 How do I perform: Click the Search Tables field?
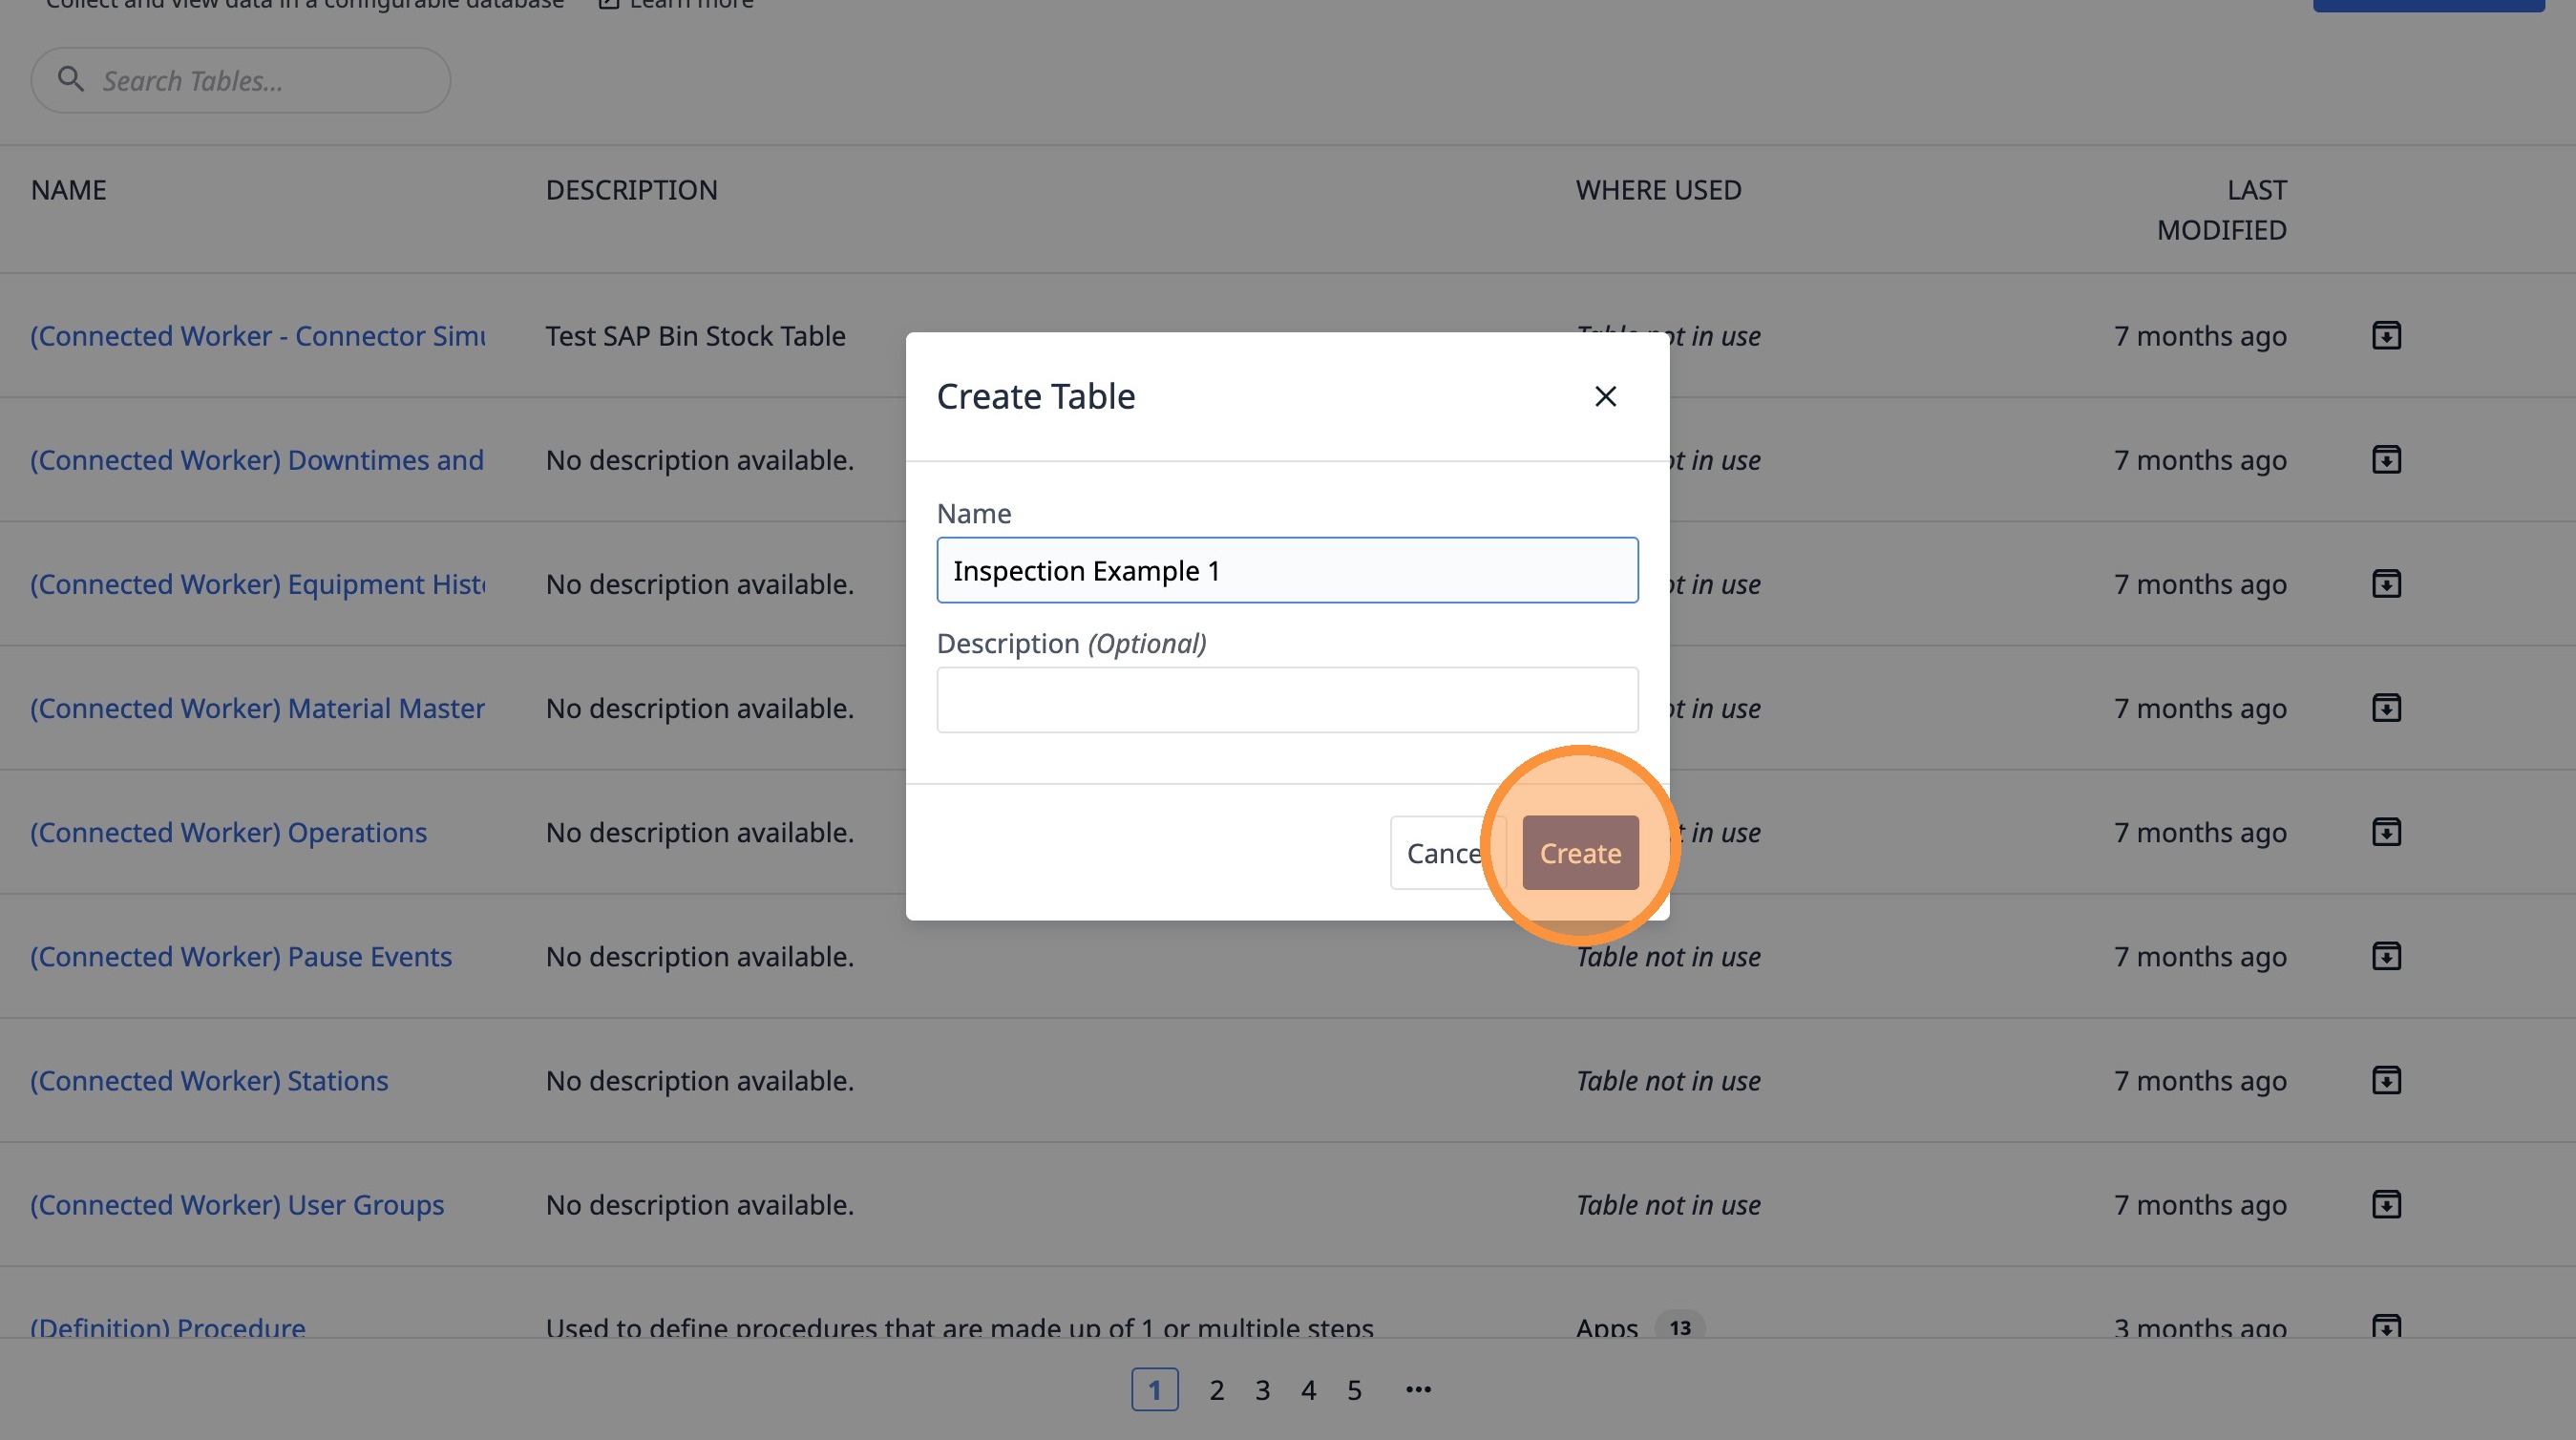[260, 81]
